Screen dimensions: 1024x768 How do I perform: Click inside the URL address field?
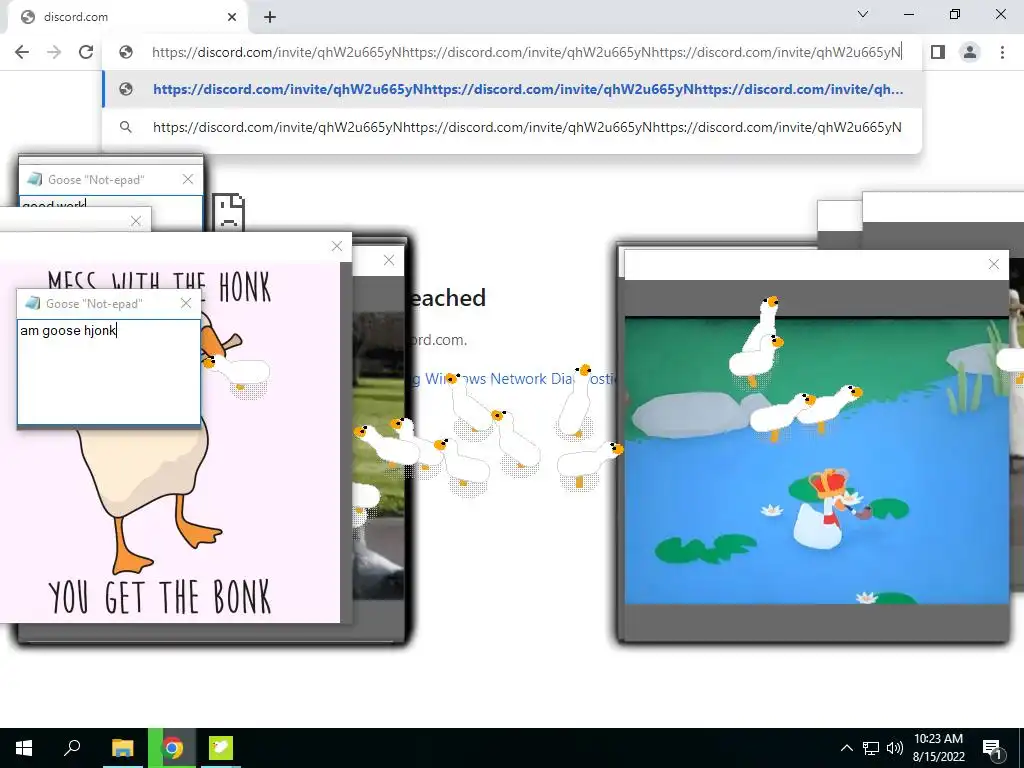pos(526,52)
